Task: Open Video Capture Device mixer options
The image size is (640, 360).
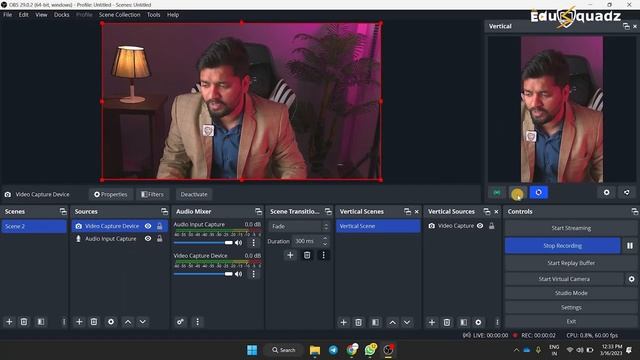Action: click(253, 274)
